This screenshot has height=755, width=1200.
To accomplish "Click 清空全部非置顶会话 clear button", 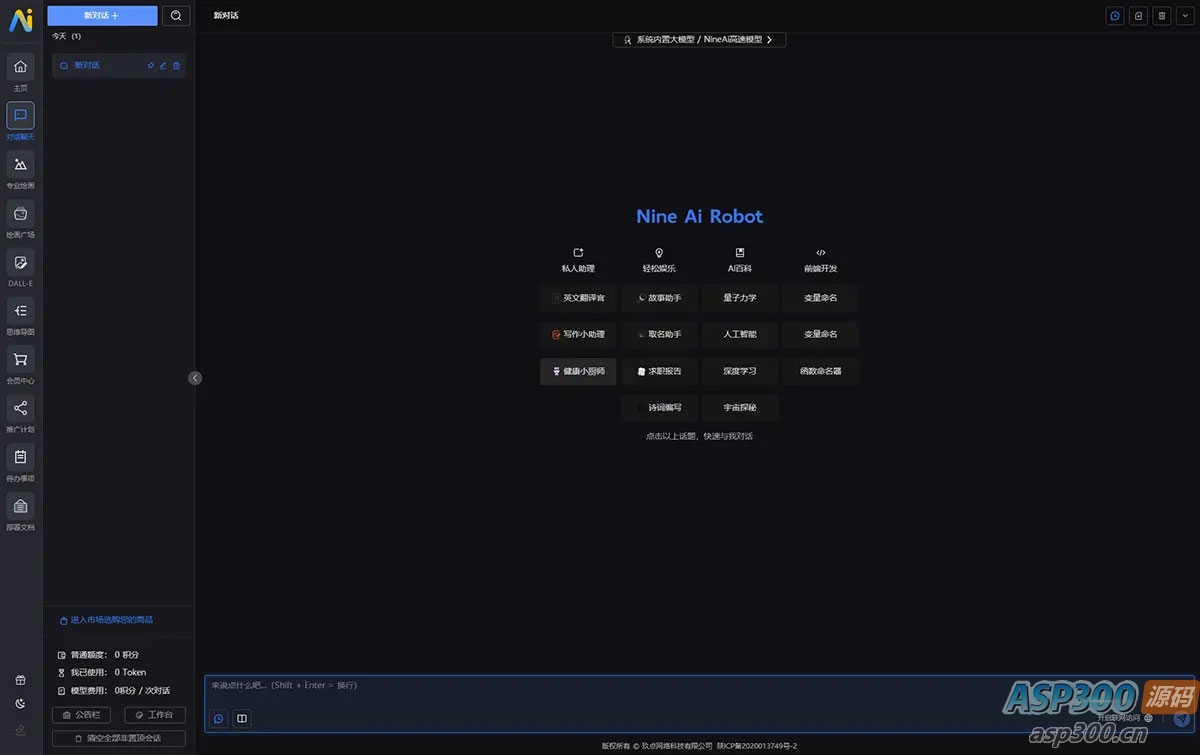I will [x=119, y=738].
